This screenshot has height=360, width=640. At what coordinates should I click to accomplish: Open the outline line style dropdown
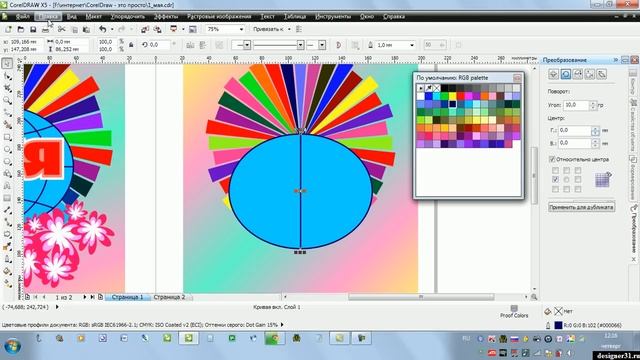pyautogui.click(x=300, y=45)
